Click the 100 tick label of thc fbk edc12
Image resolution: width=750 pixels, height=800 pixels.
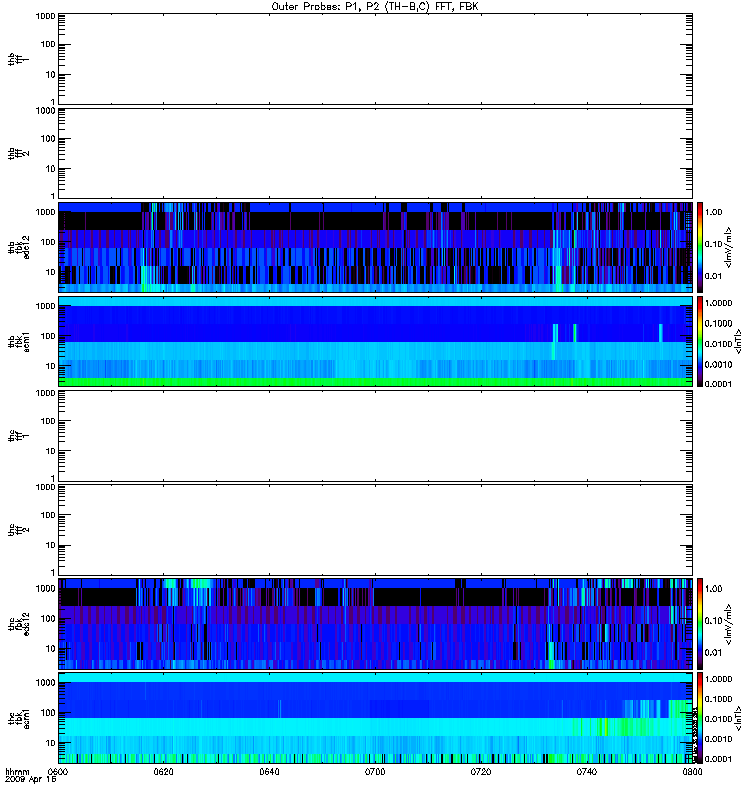click(x=47, y=619)
